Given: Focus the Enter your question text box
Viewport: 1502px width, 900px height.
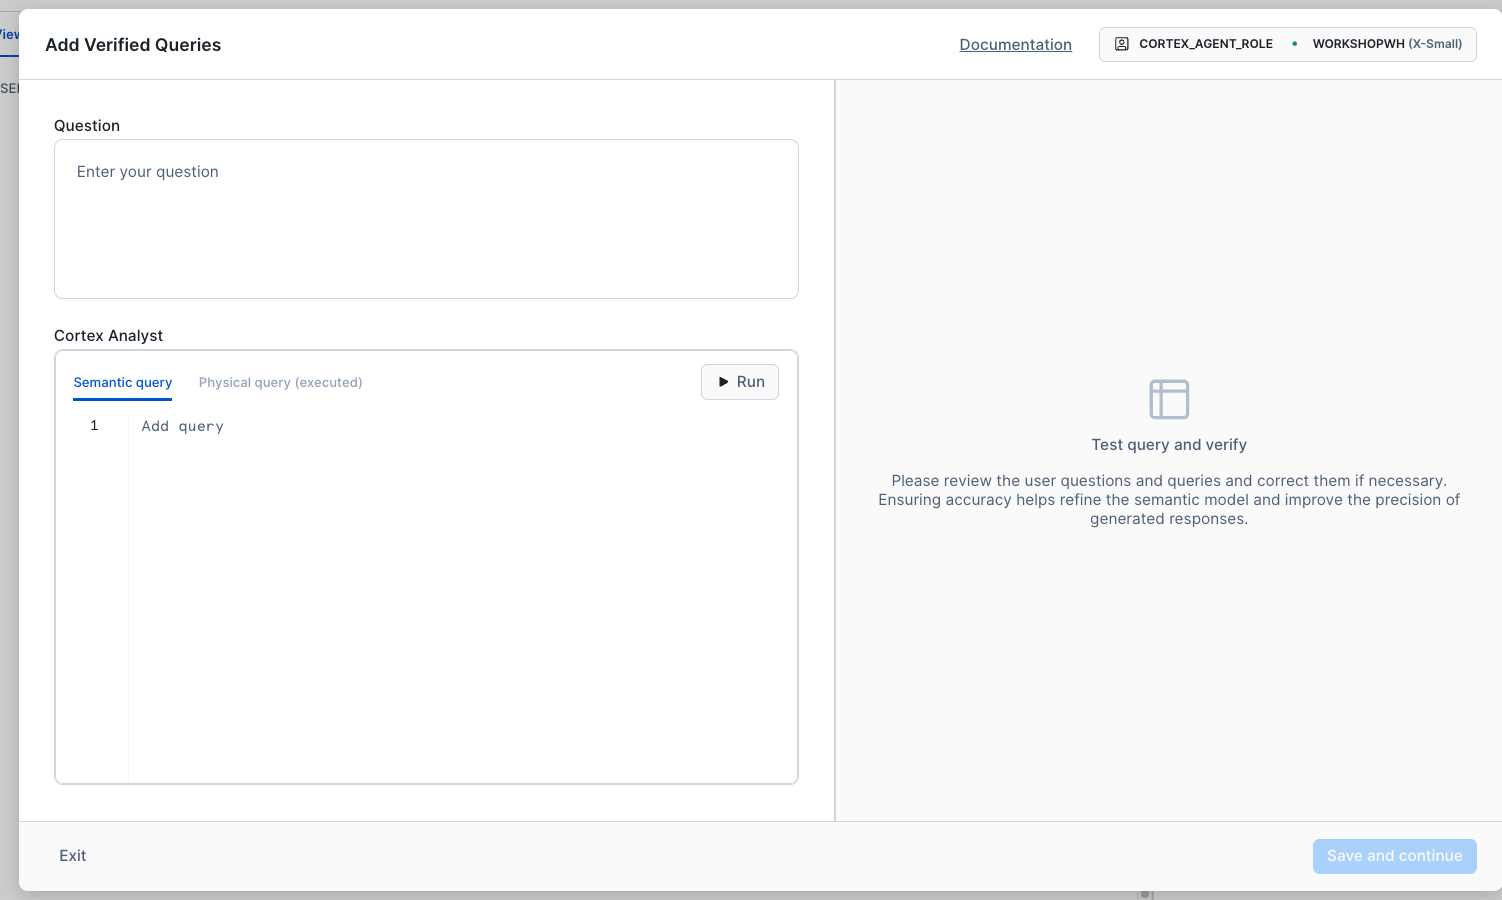Looking at the screenshot, I should point(426,219).
